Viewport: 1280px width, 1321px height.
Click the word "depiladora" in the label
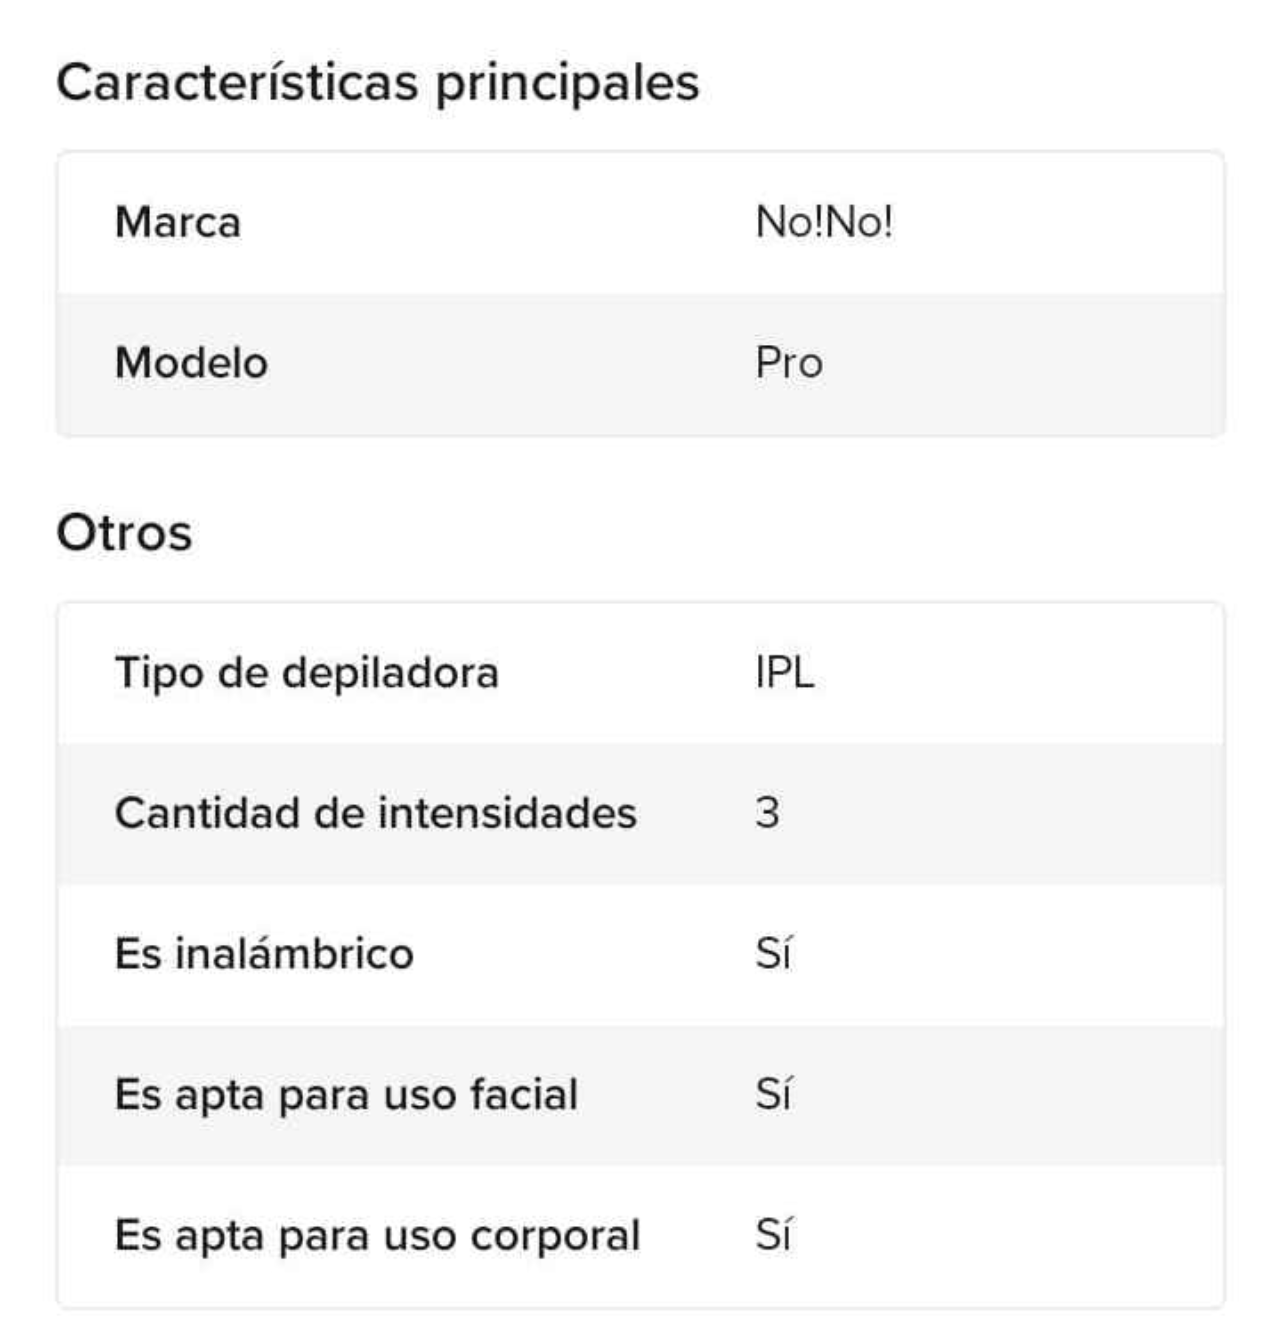[x=390, y=673]
